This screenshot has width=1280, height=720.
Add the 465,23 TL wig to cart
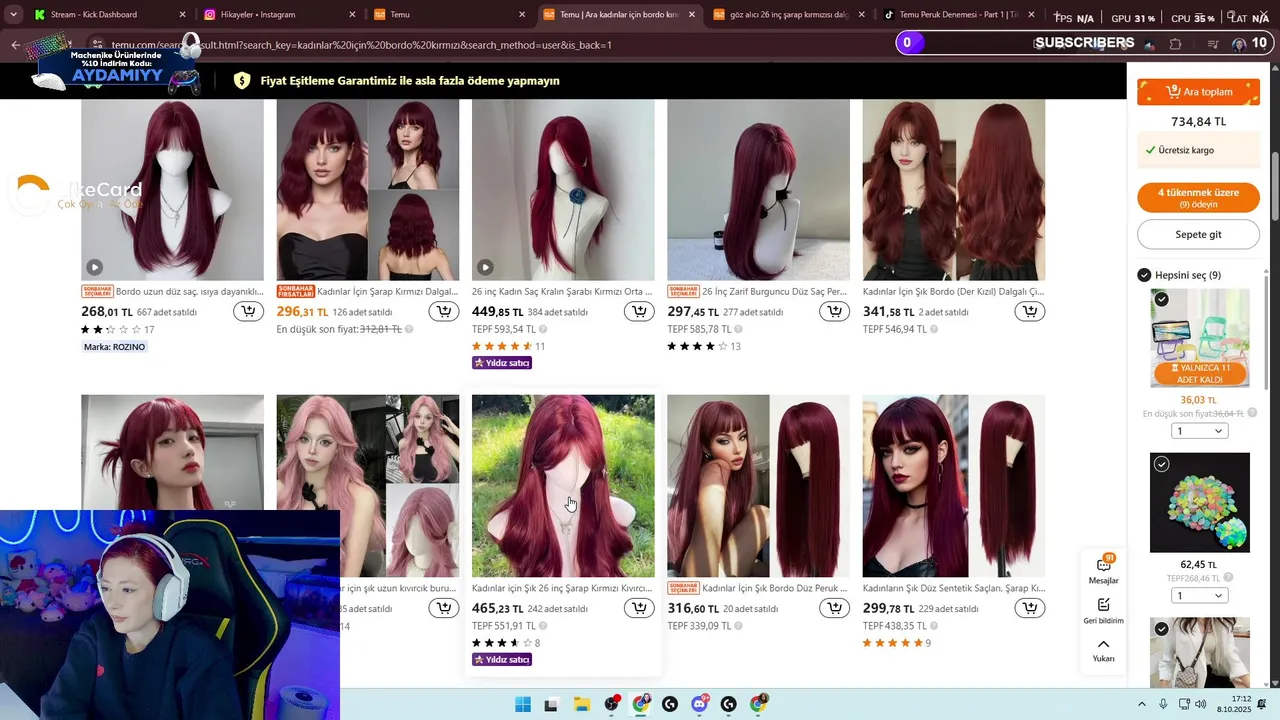point(639,608)
